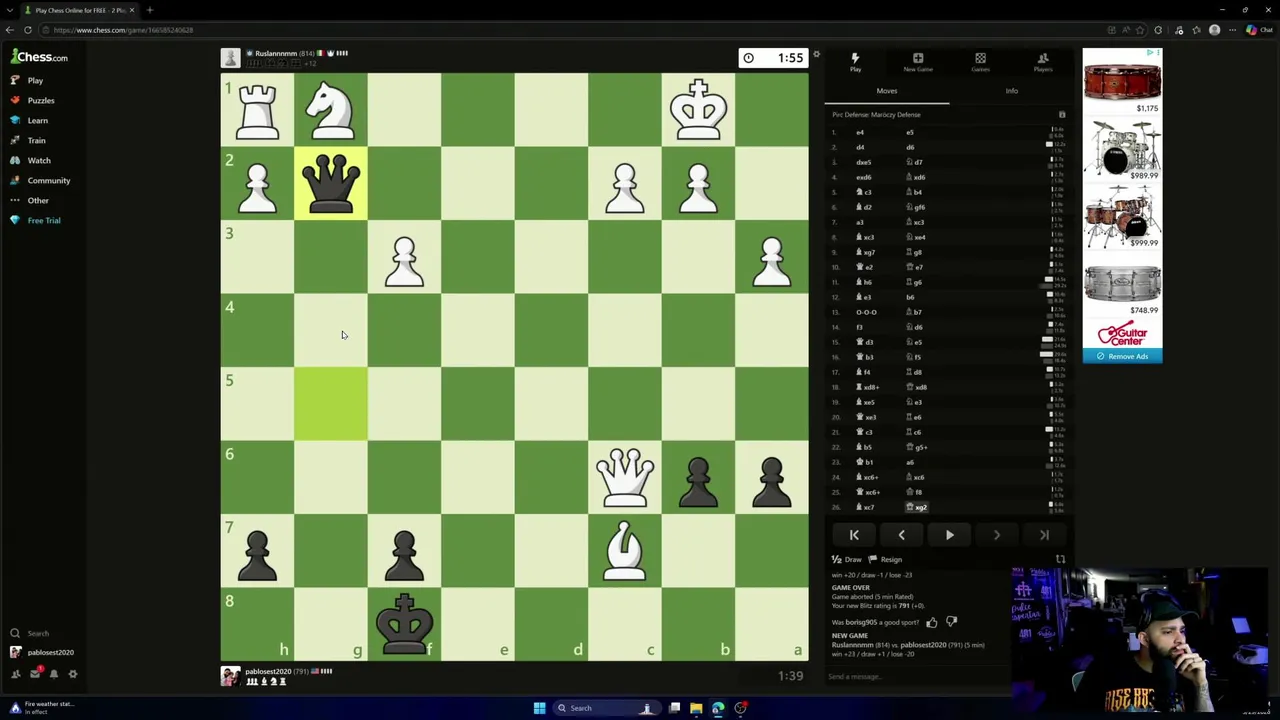Image resolution: width=1280 pixels, height=720 pixels.
Task: Go back one move
Action: click(901, 535)
